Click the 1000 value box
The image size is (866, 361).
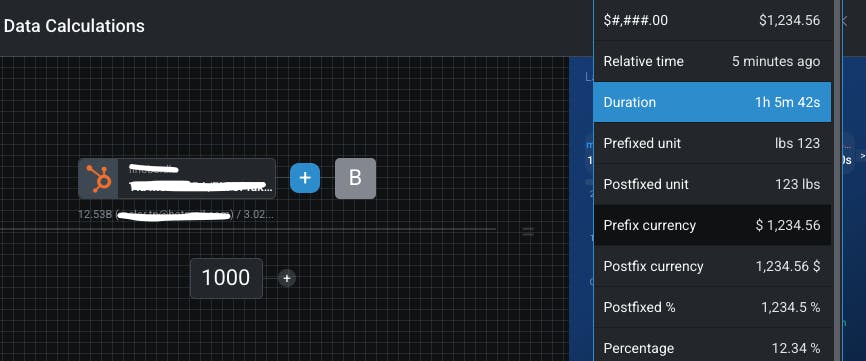(x=226, y=278)
